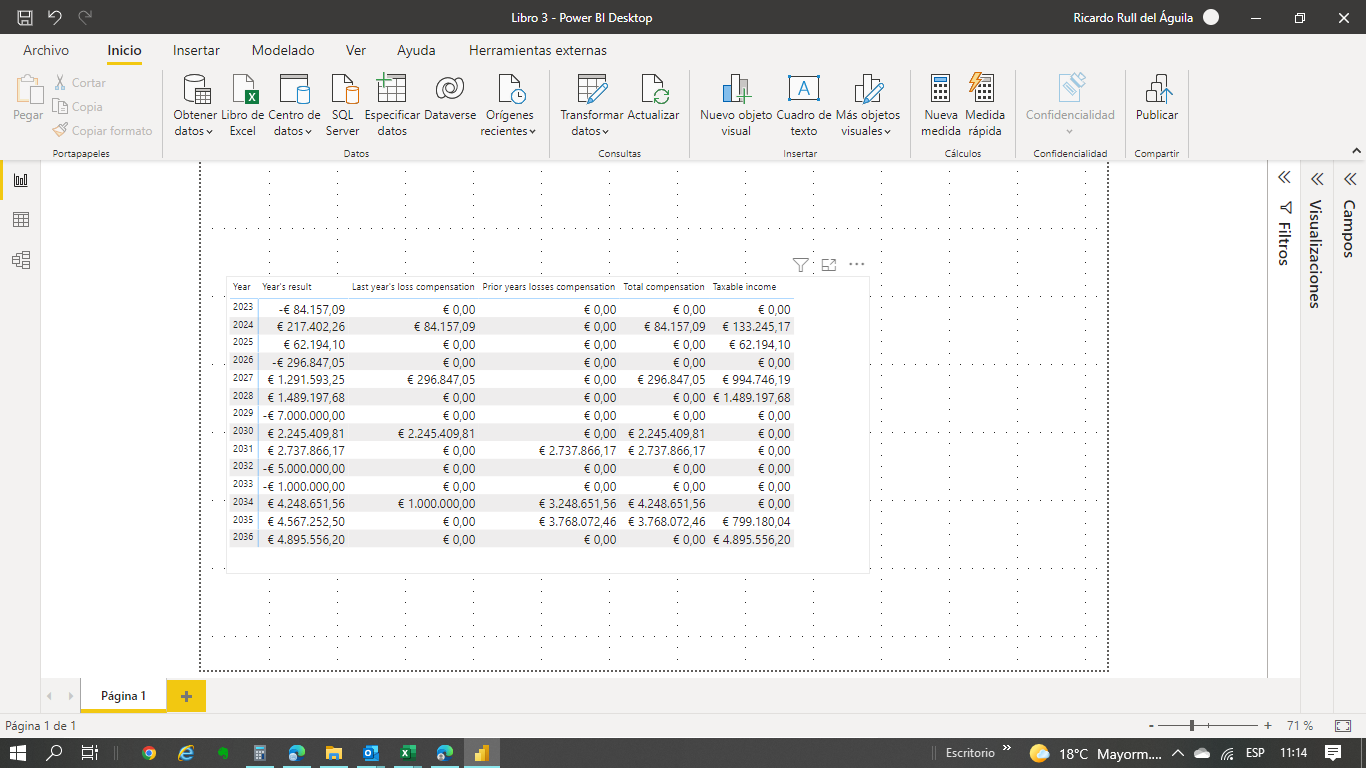
Task: Switch to the Ayuda ribbon tab
Action: (x=416, y=50)
